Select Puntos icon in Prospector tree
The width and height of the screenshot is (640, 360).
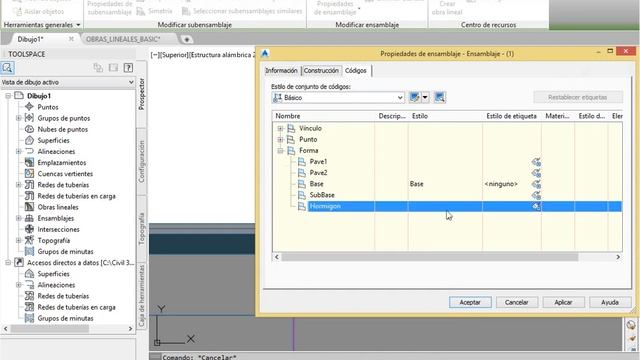pyautogui.click(x=29, y=107)
